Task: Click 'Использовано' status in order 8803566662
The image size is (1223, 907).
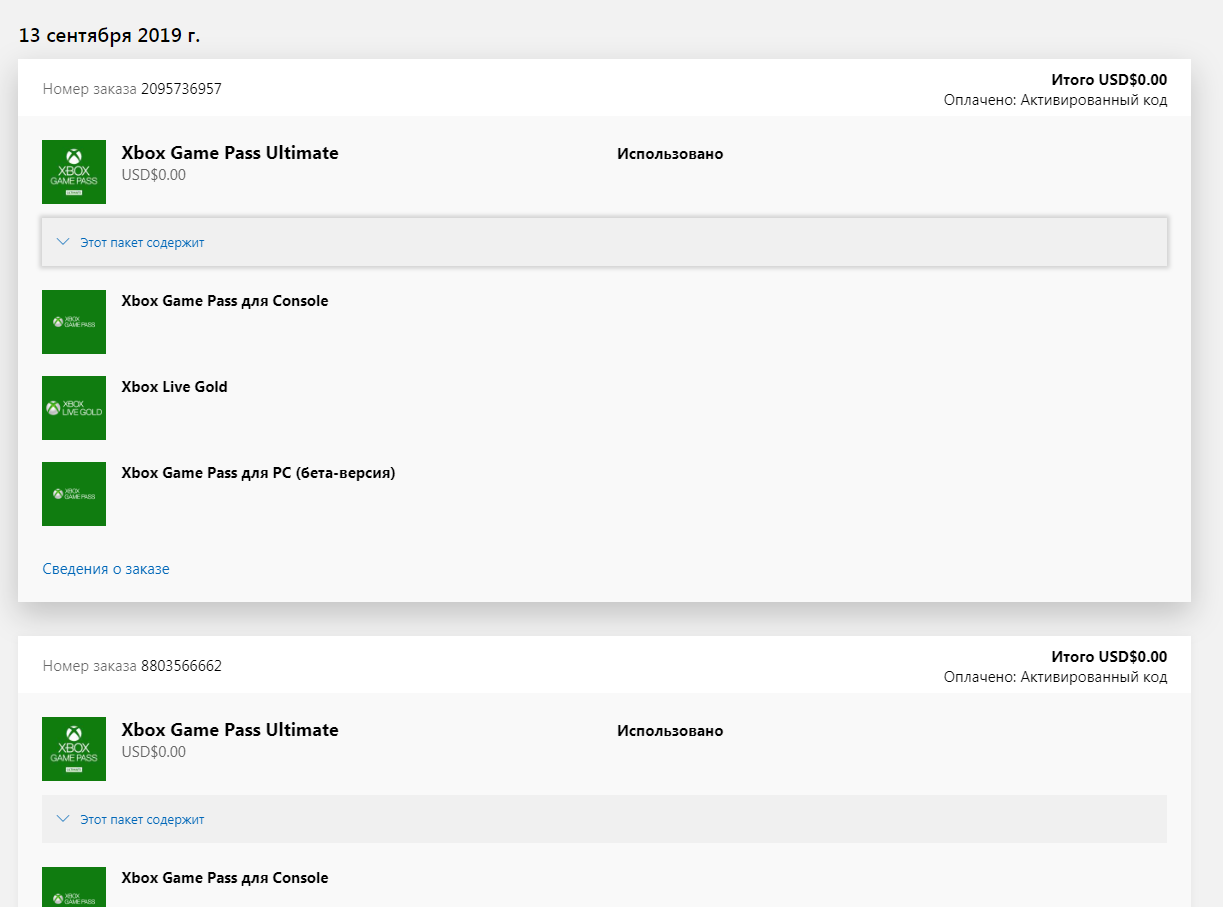Action: click(670, 731)
